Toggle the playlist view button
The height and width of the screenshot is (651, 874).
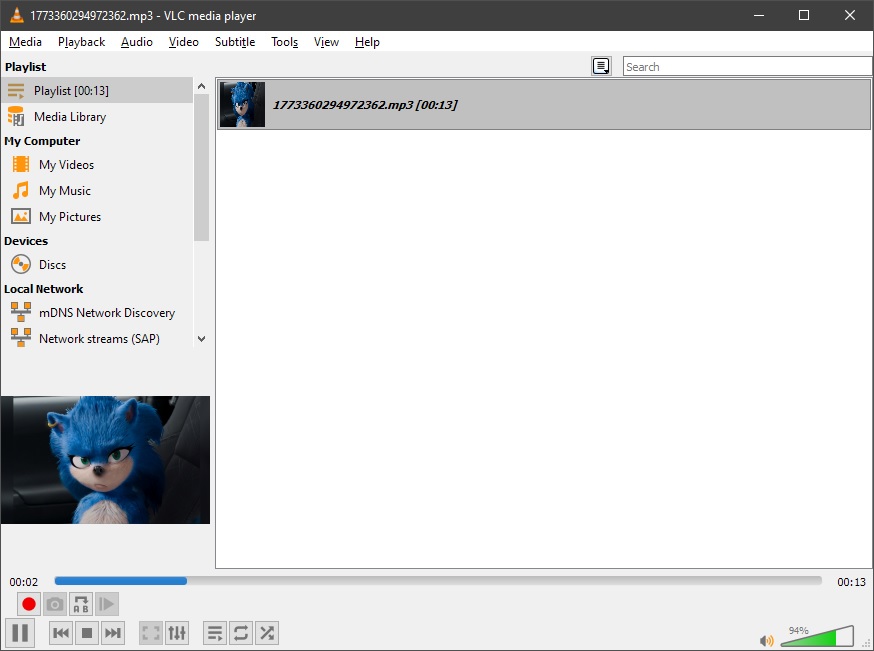point(215,633)
